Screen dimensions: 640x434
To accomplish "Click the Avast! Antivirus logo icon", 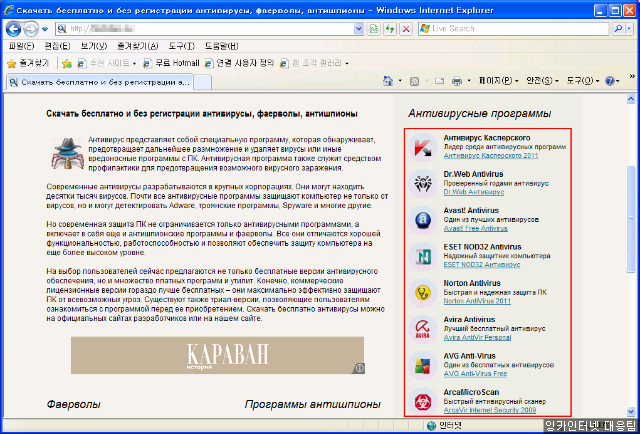I will pyautogui.click(x=422, y=220).
